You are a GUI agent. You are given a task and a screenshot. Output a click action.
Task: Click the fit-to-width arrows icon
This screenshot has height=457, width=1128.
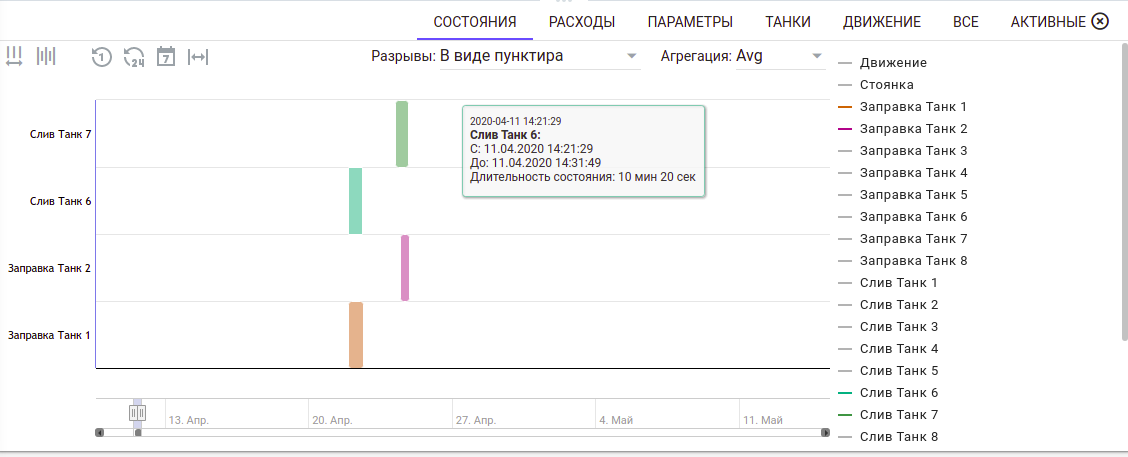click(x=198, y=57)
